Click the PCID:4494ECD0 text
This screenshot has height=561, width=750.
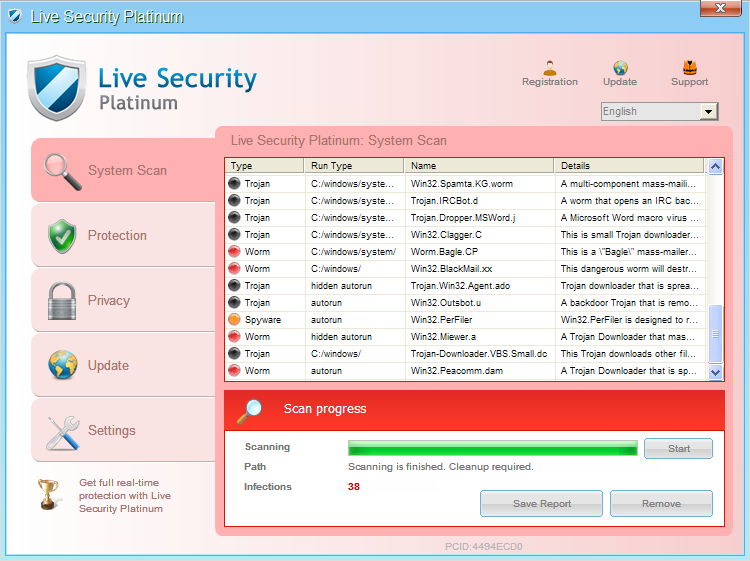tap(484, 546)
